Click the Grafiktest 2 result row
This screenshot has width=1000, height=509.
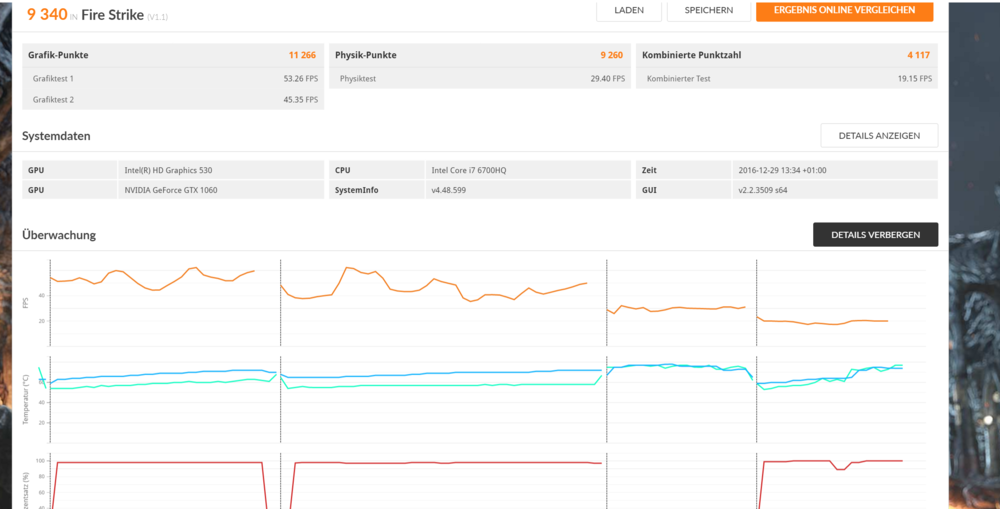pyautogui.click(x=173, y=99)
